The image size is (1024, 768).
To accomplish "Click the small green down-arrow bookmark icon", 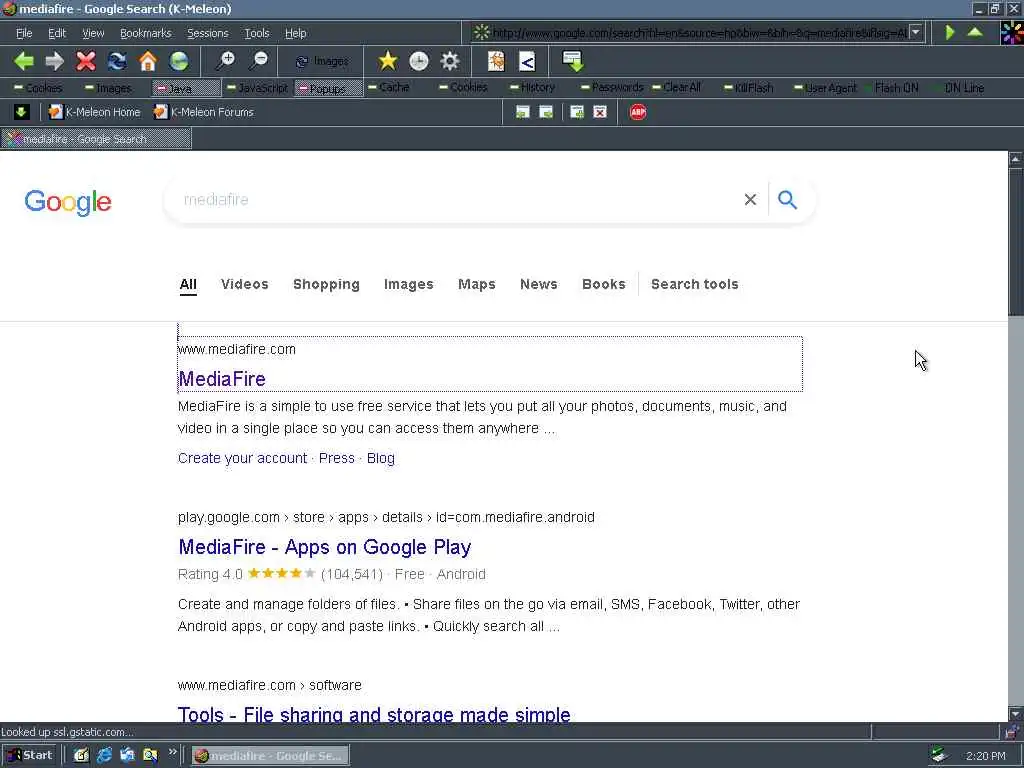I will [x=21, y=112].
